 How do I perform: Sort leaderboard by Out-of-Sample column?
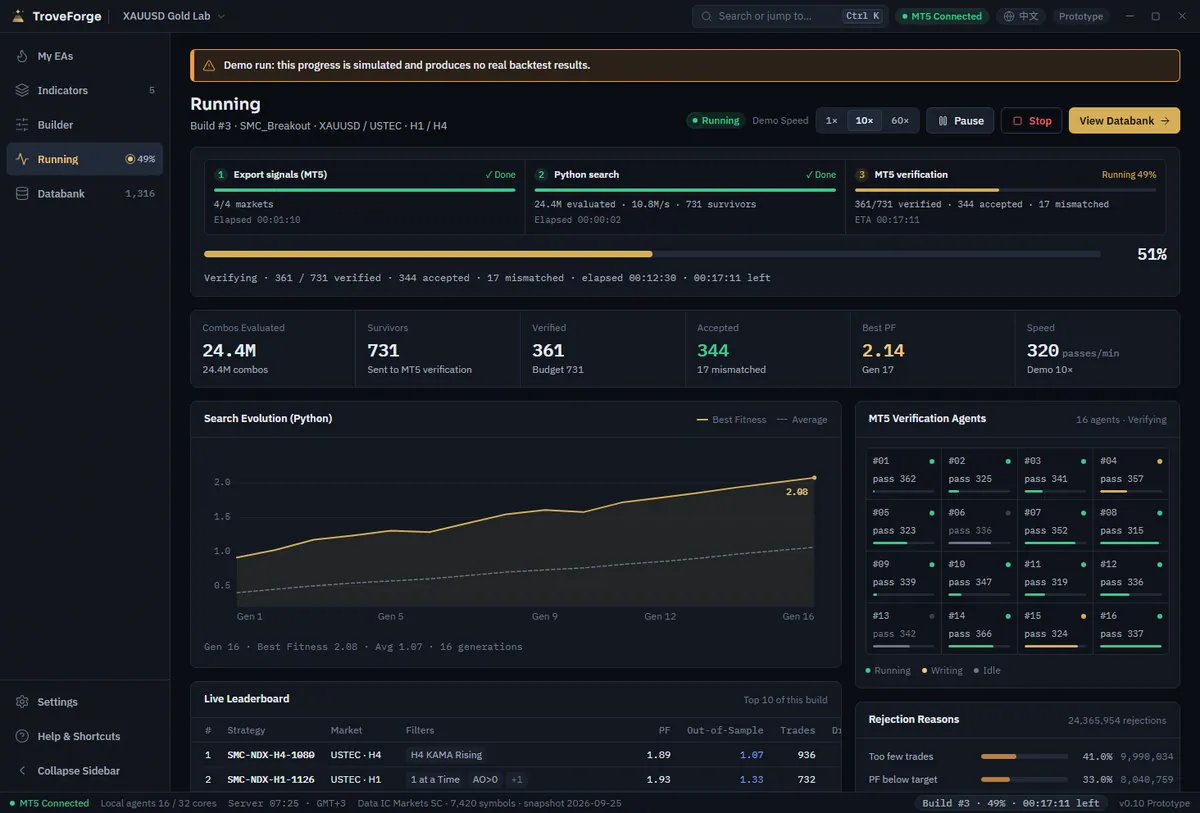pos(725,730)
